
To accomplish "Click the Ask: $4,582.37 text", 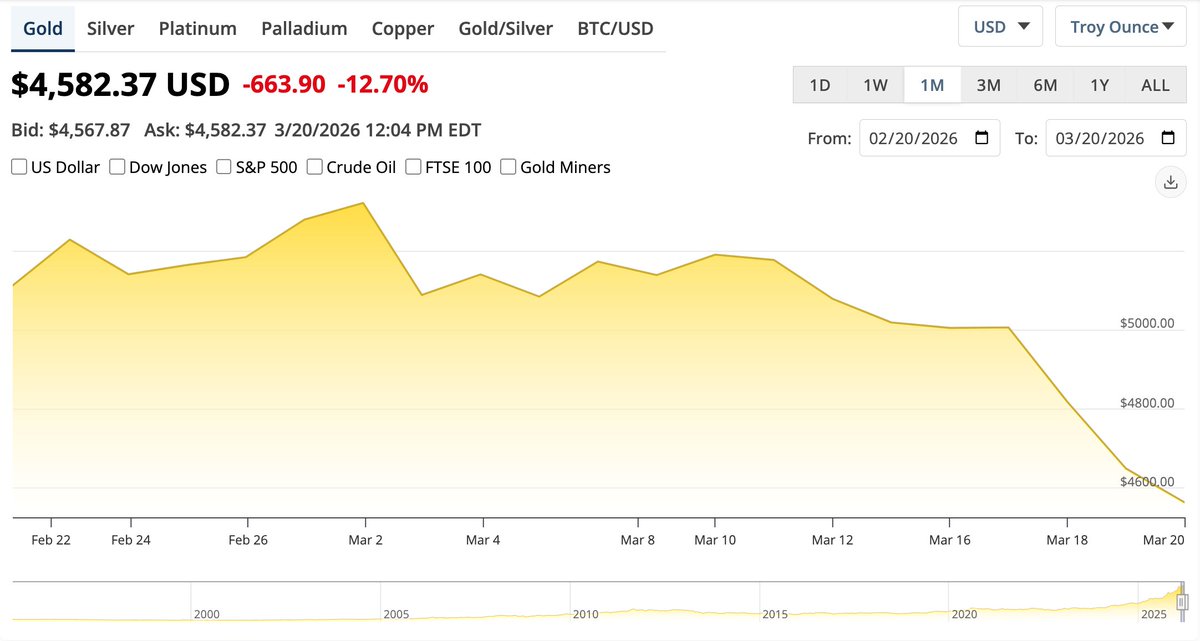I will point(205,130).
